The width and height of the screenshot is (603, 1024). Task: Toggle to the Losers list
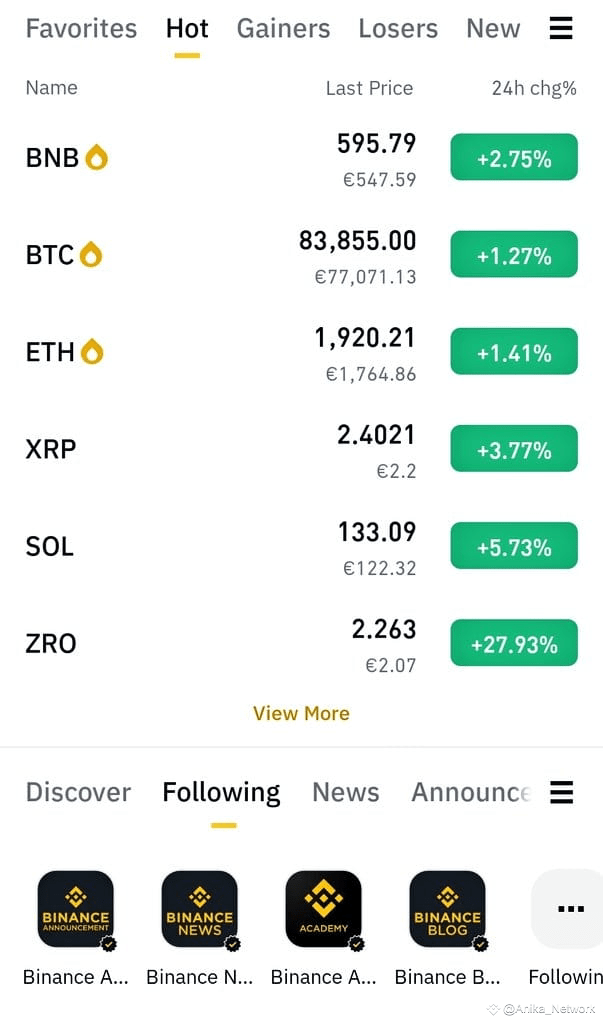pos(397,29)
